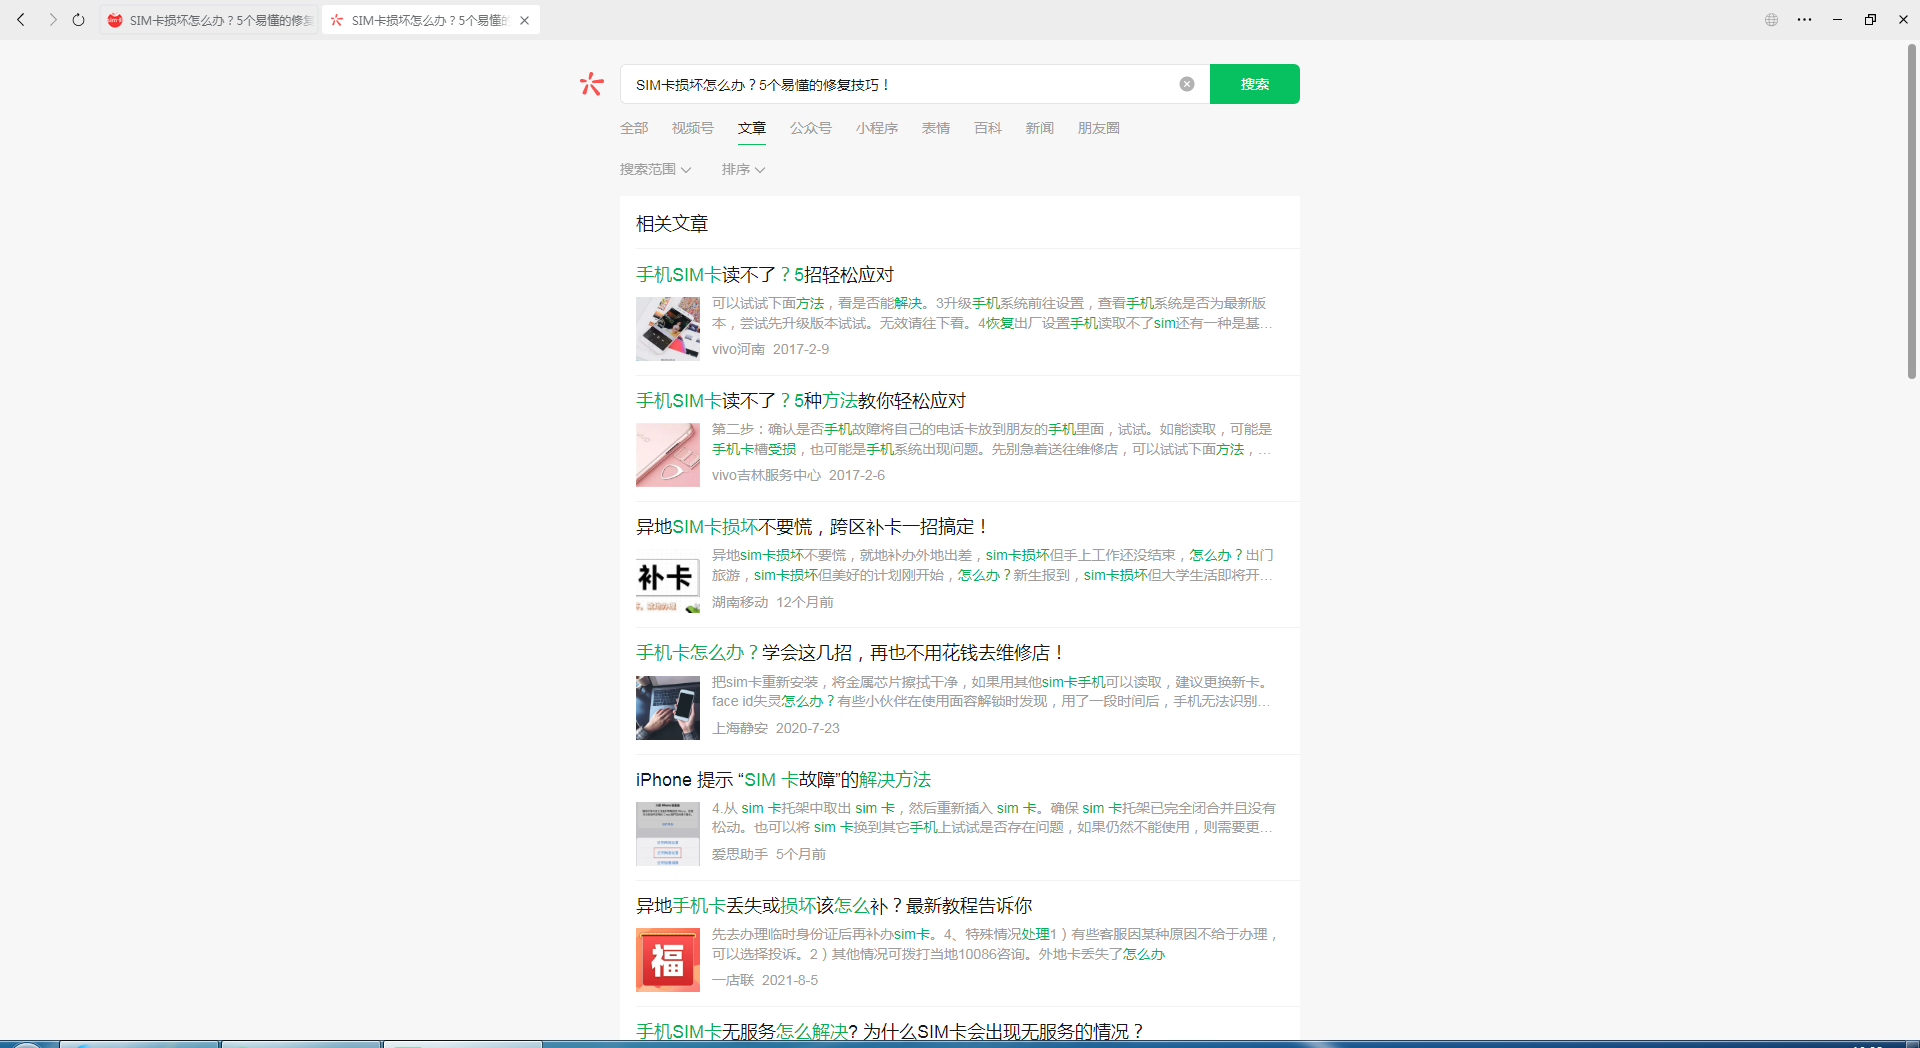Screen dimensions: 1920x1048
Task: Select the 新闻 filter tab
Action: pos(1040,128)
